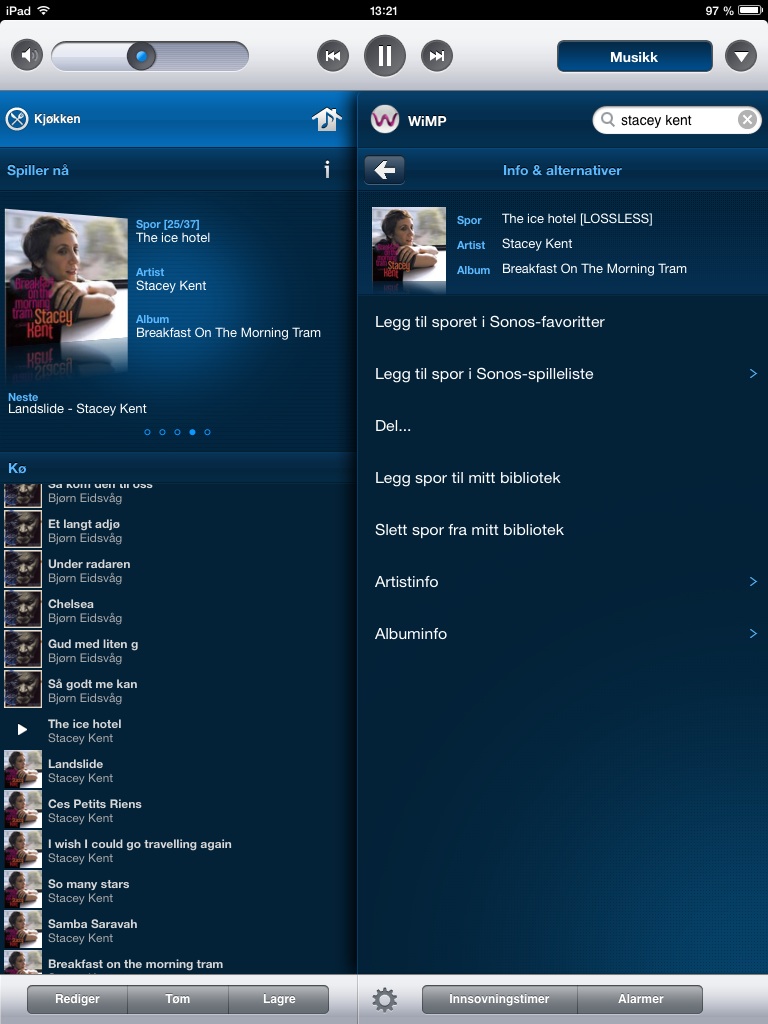Skip to previous track
This screenshot has width=768, height=1024.
pos(332,56)
